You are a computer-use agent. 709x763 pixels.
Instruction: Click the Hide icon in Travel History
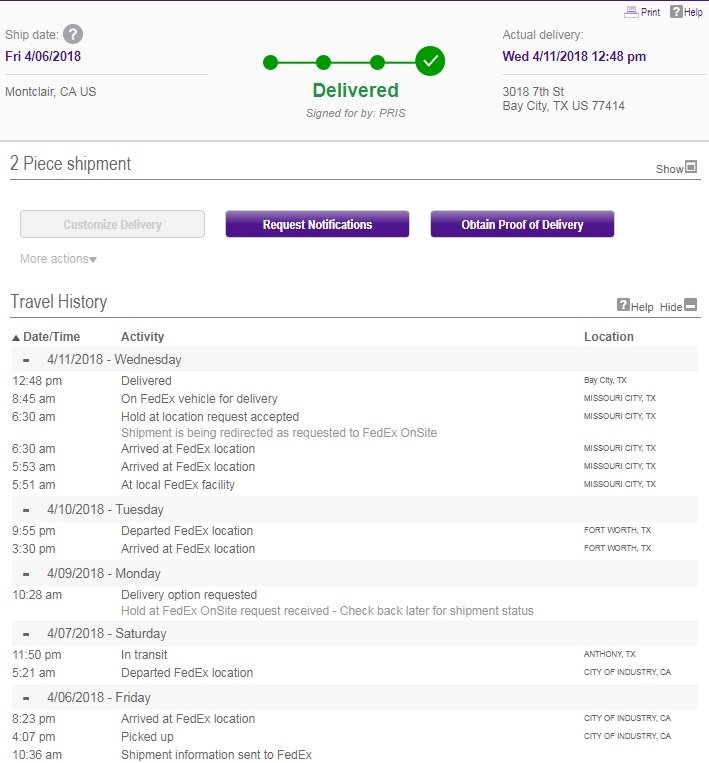click(691, 305)
